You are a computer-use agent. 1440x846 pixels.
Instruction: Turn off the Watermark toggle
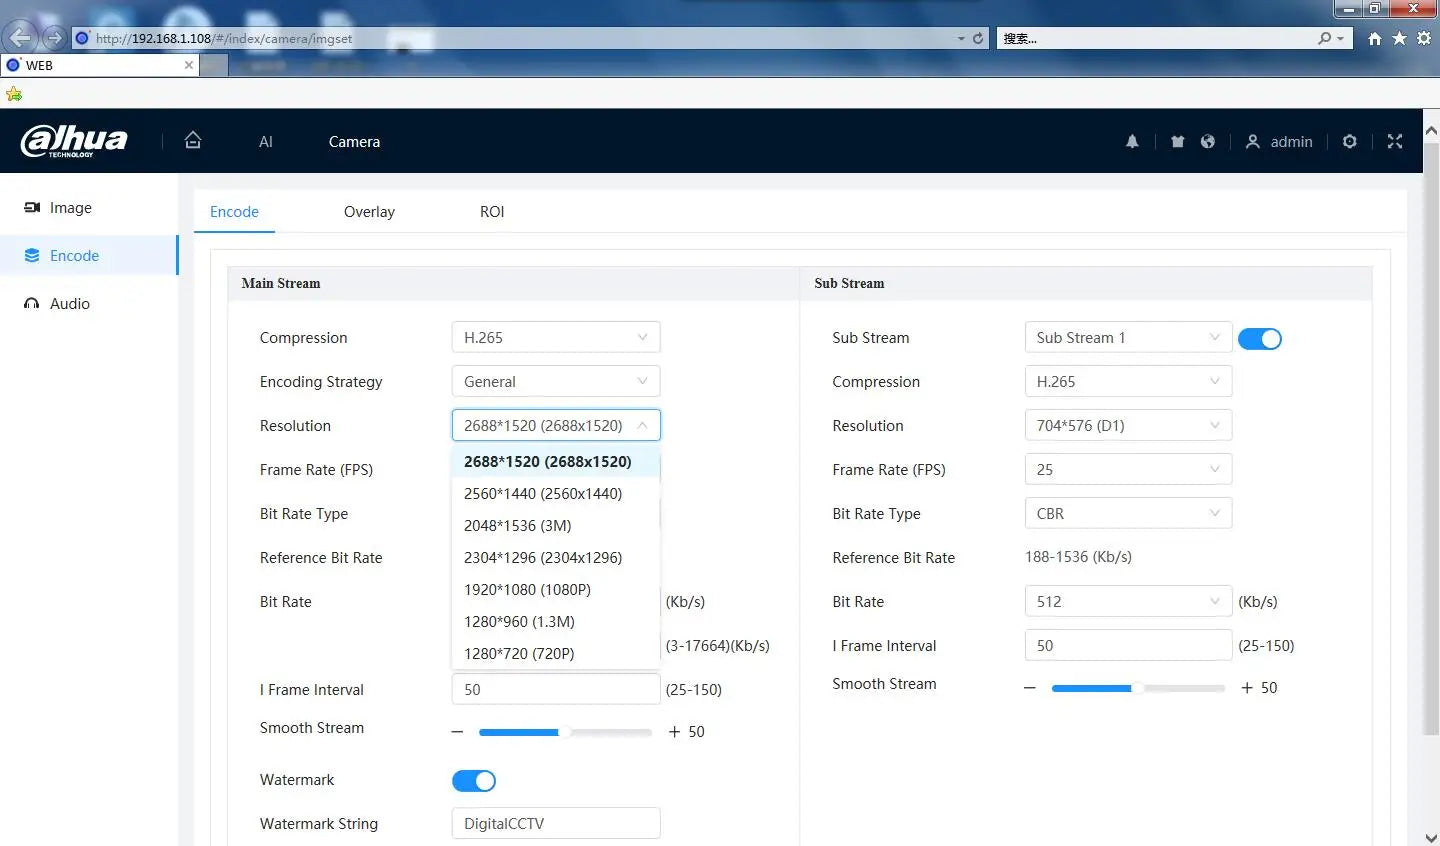pos(474,781)
